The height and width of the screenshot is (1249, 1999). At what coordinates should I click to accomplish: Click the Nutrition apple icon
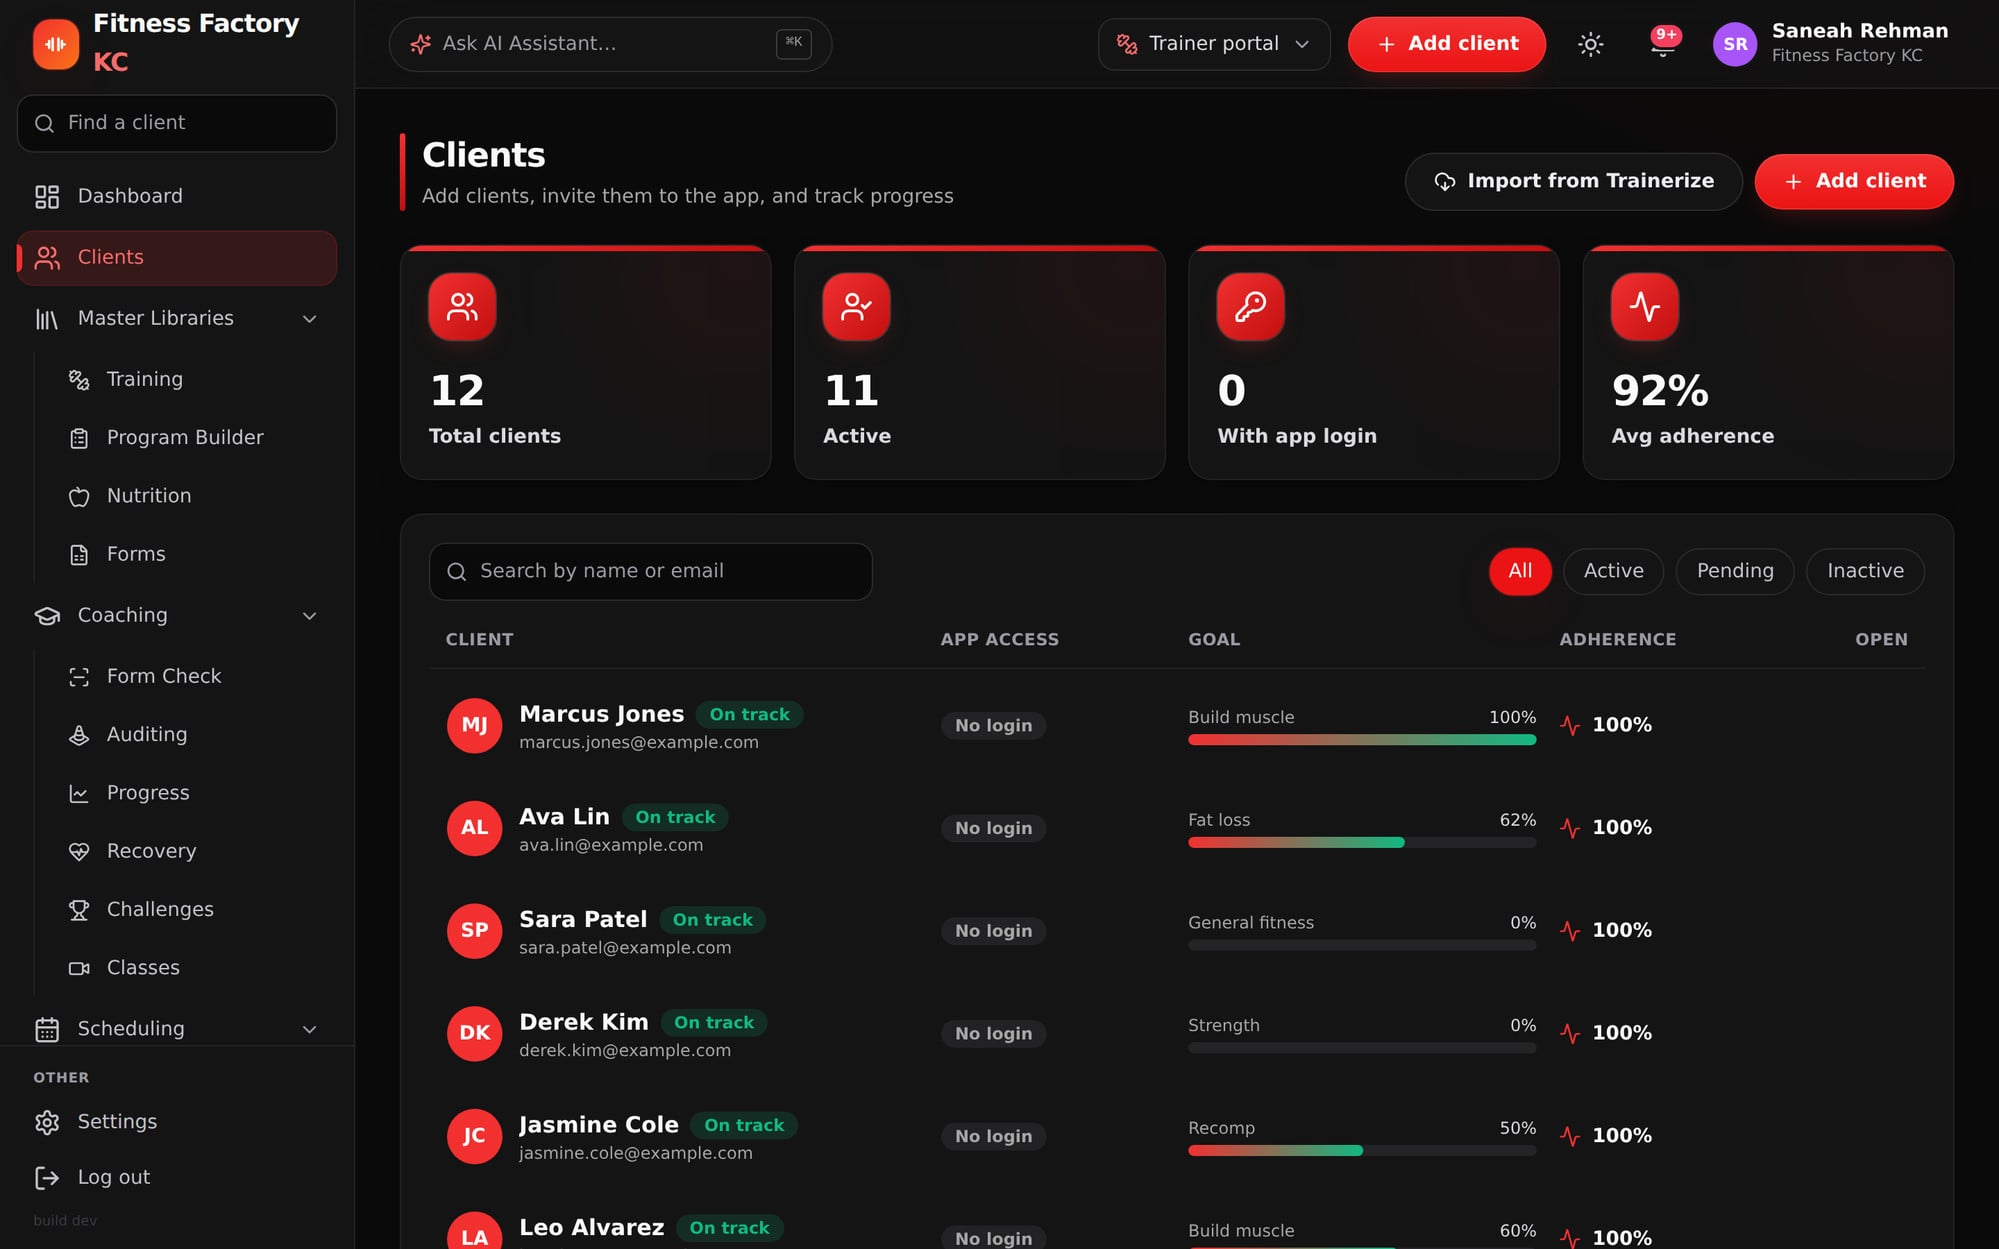pyautogui.click(x=79, y=496)
